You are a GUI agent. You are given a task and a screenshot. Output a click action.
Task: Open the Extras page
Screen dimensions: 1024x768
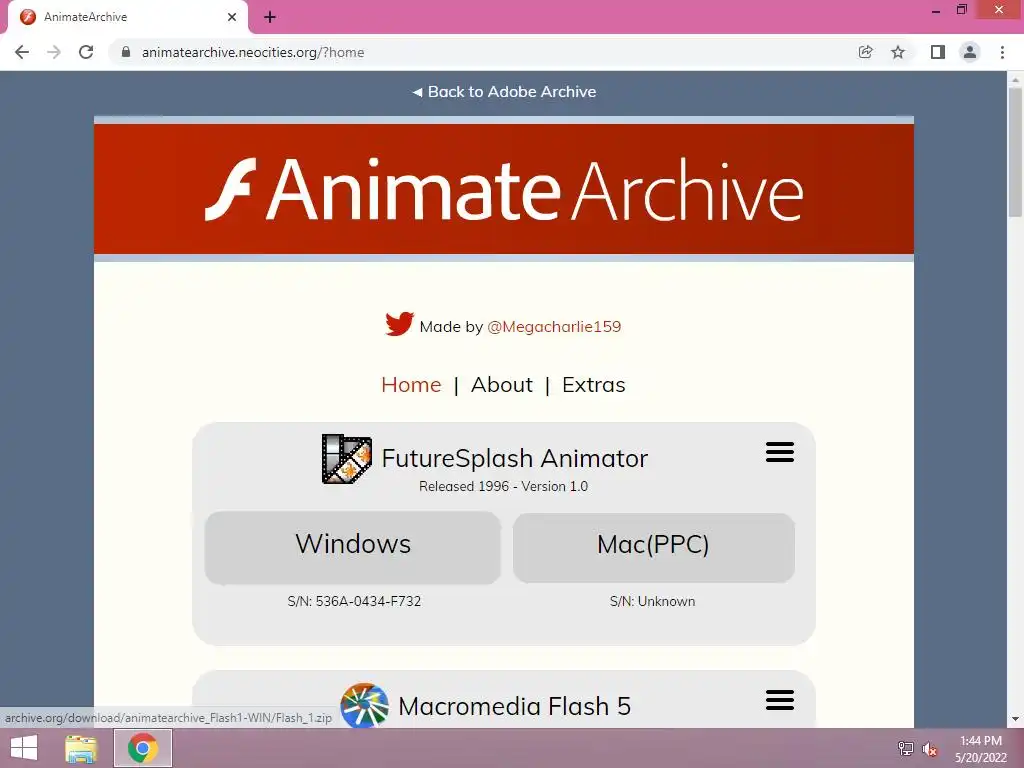coord(594,385)
